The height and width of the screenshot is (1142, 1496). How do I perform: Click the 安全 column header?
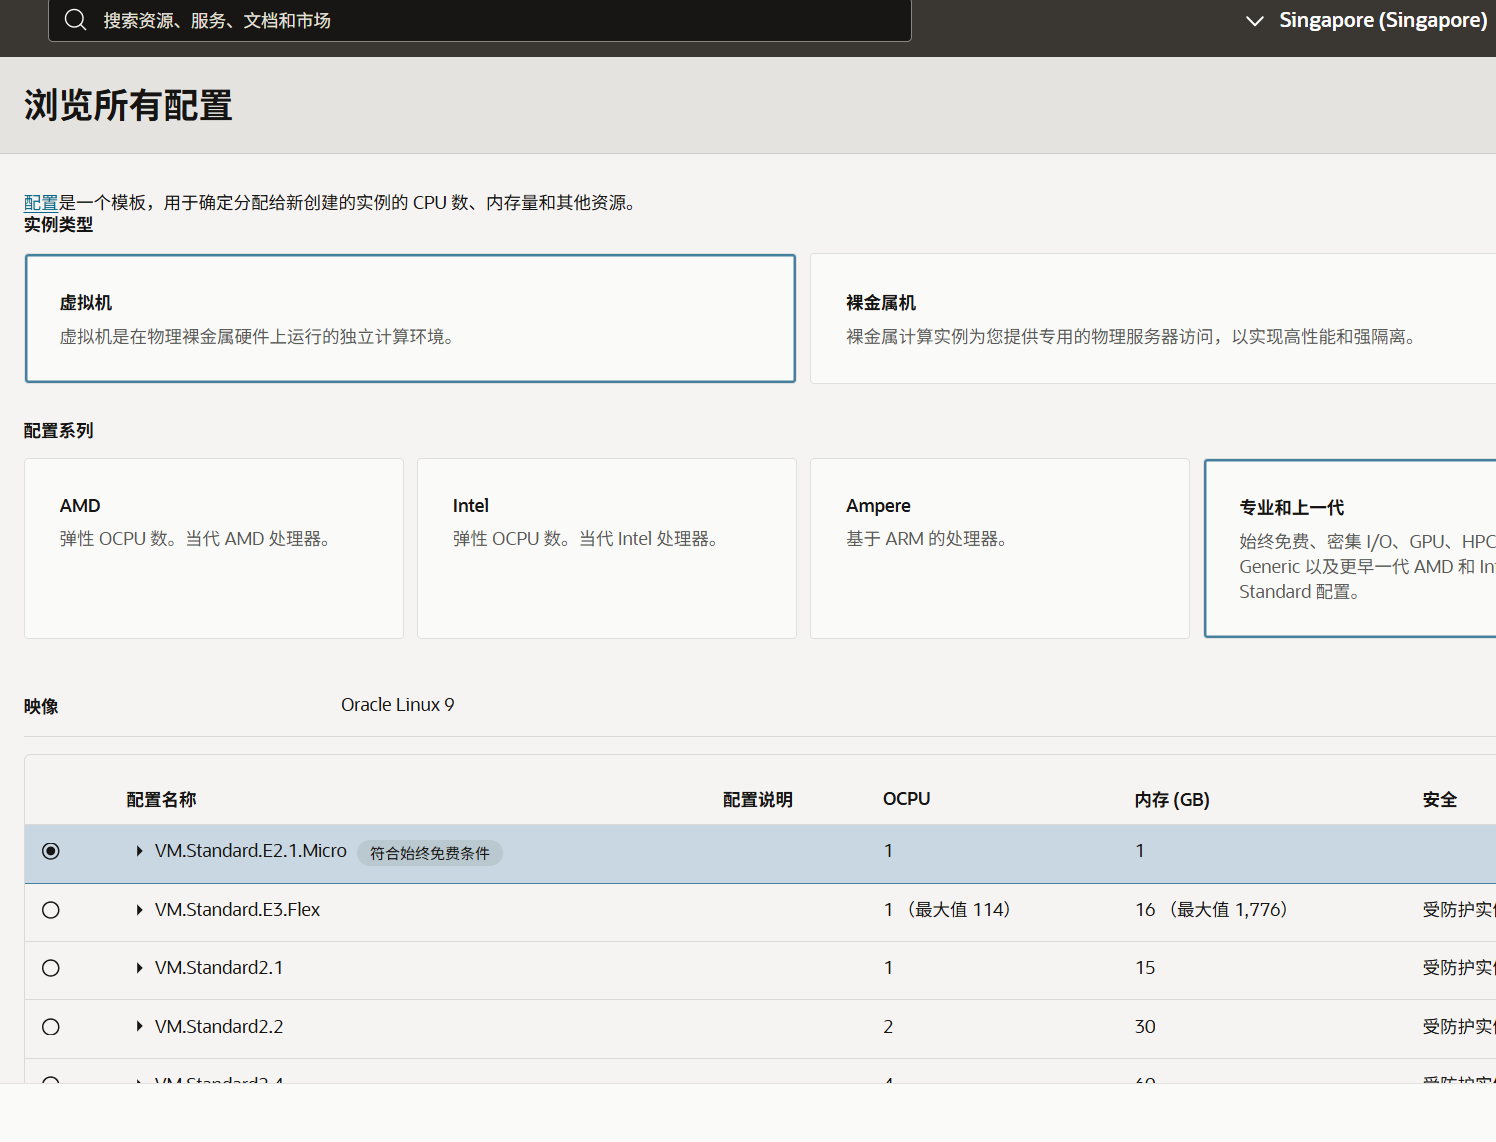point(1440,800)
